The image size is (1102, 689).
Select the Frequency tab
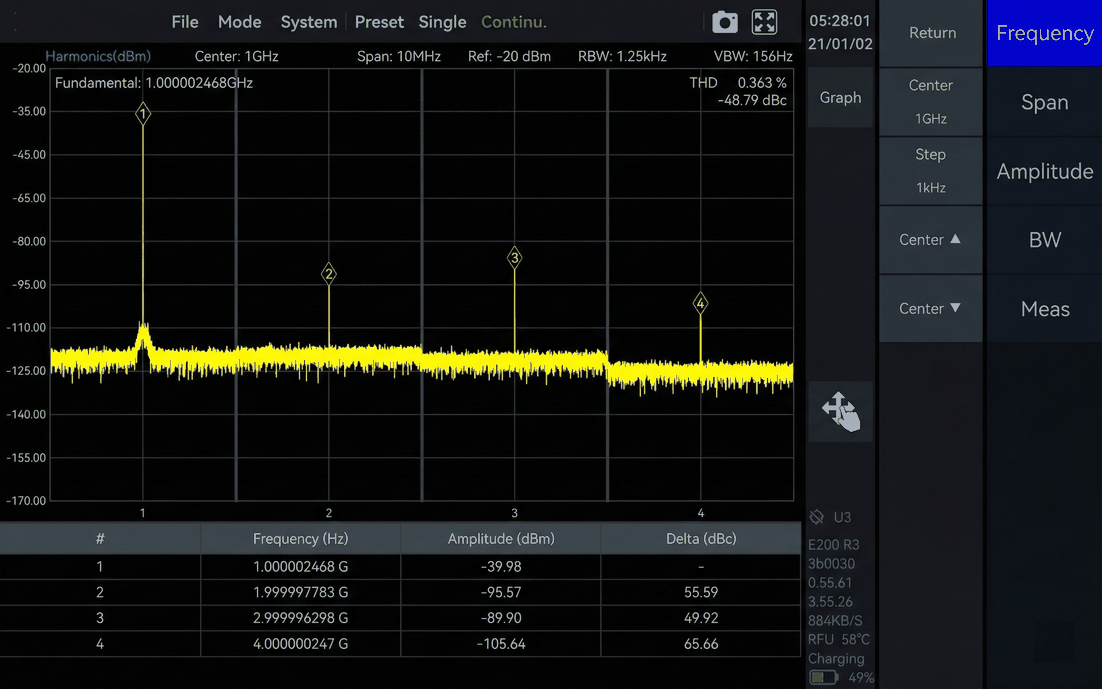(1044, 33)
